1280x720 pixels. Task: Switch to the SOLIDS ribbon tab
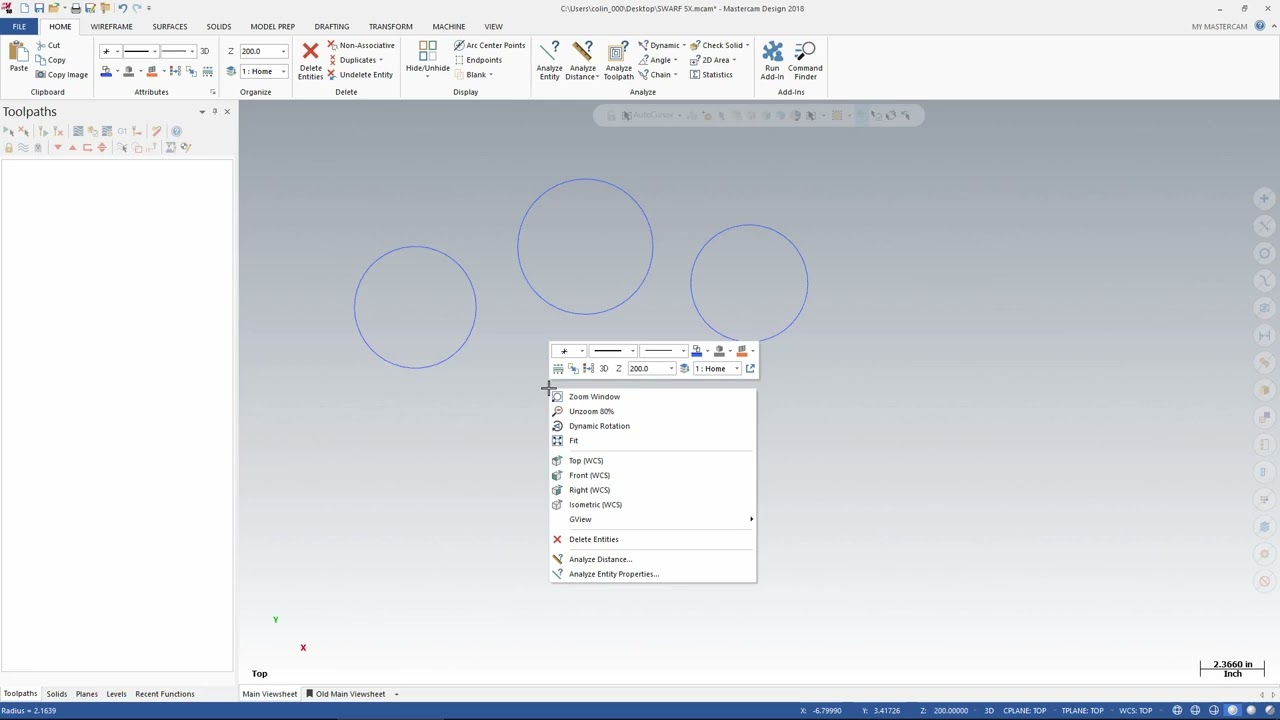point(218,27)
